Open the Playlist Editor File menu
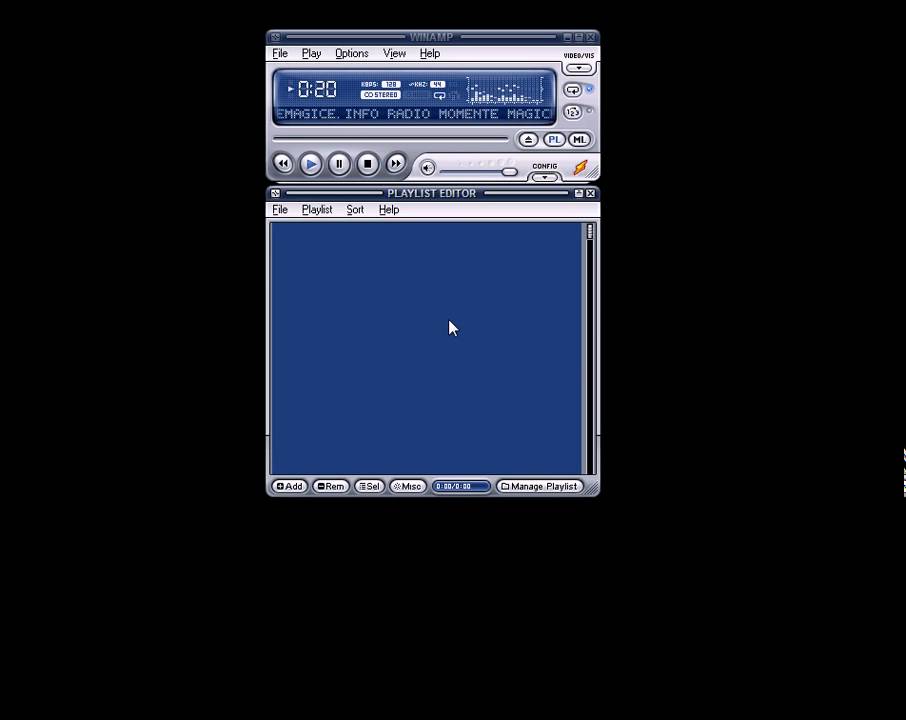906x720 pixels. tap(280, 210)
